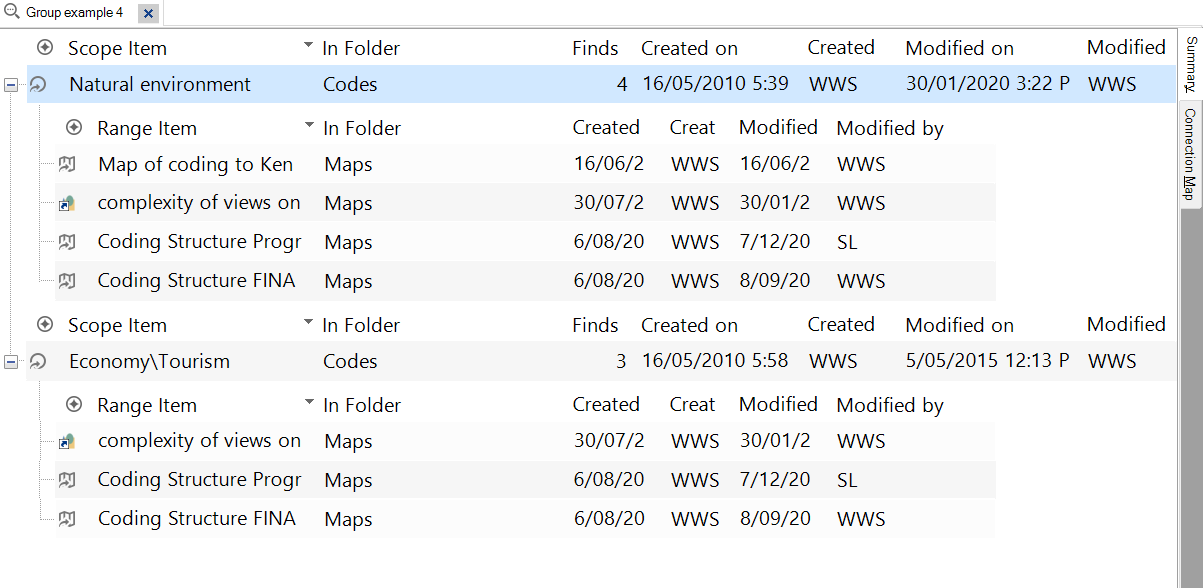Collapse the Natural environment group

(x=11, y=85)
